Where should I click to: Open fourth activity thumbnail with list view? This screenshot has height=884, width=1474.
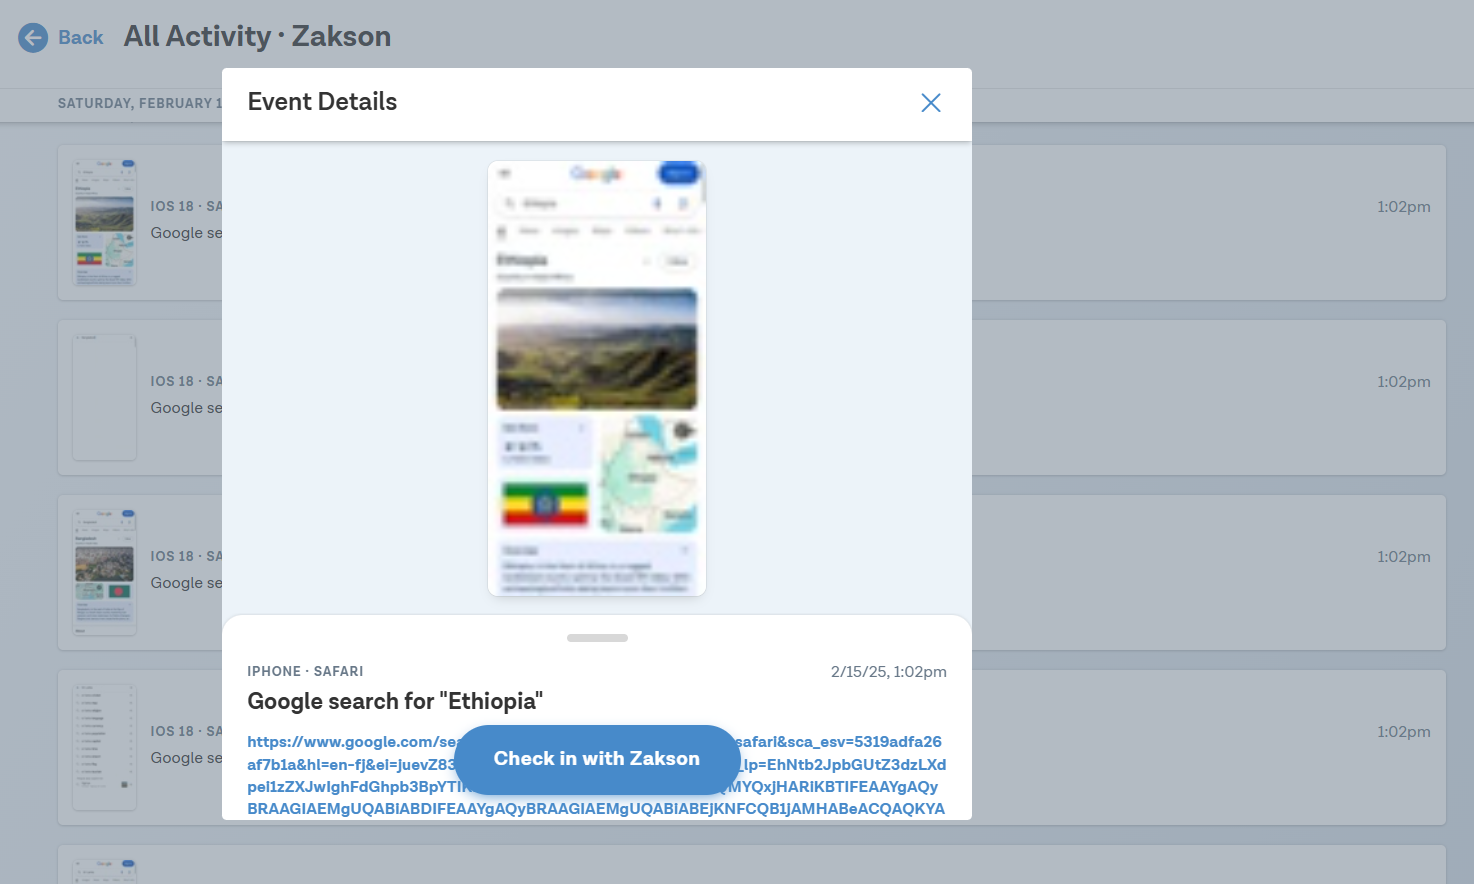[105, 747]
